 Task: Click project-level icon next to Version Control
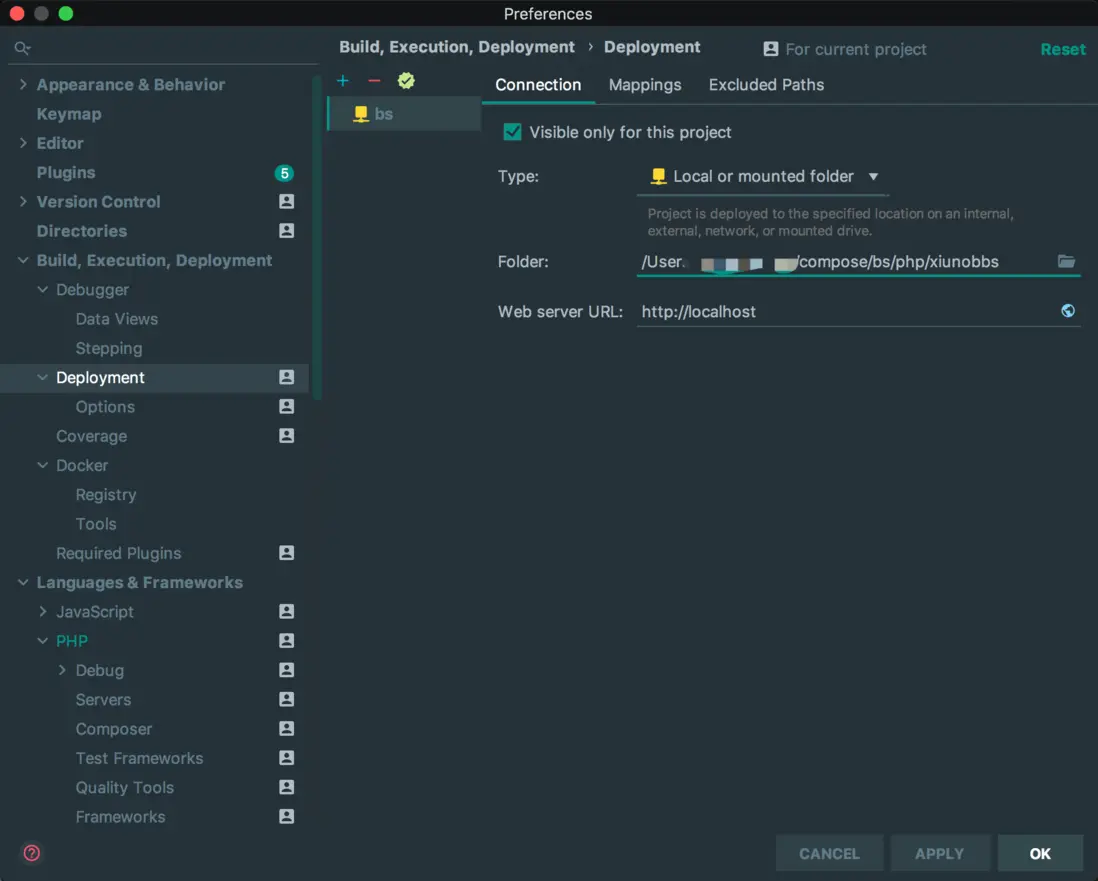(x=286, y=202)
